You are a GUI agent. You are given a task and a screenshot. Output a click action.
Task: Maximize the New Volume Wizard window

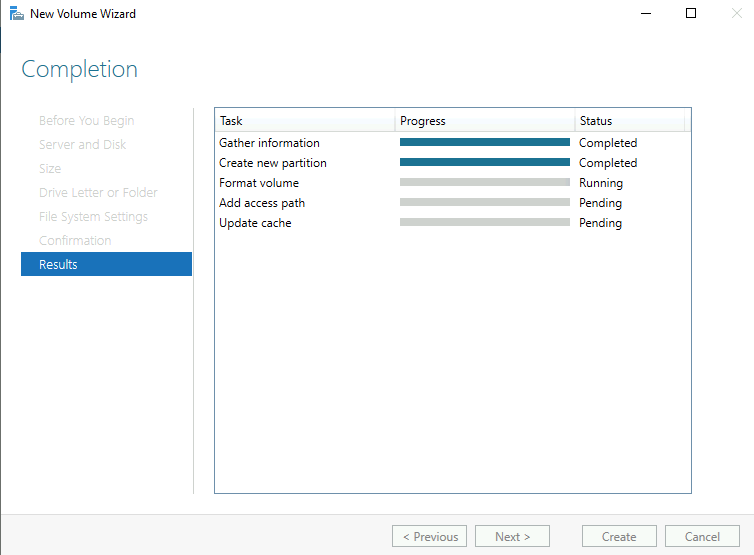[691, 13]
